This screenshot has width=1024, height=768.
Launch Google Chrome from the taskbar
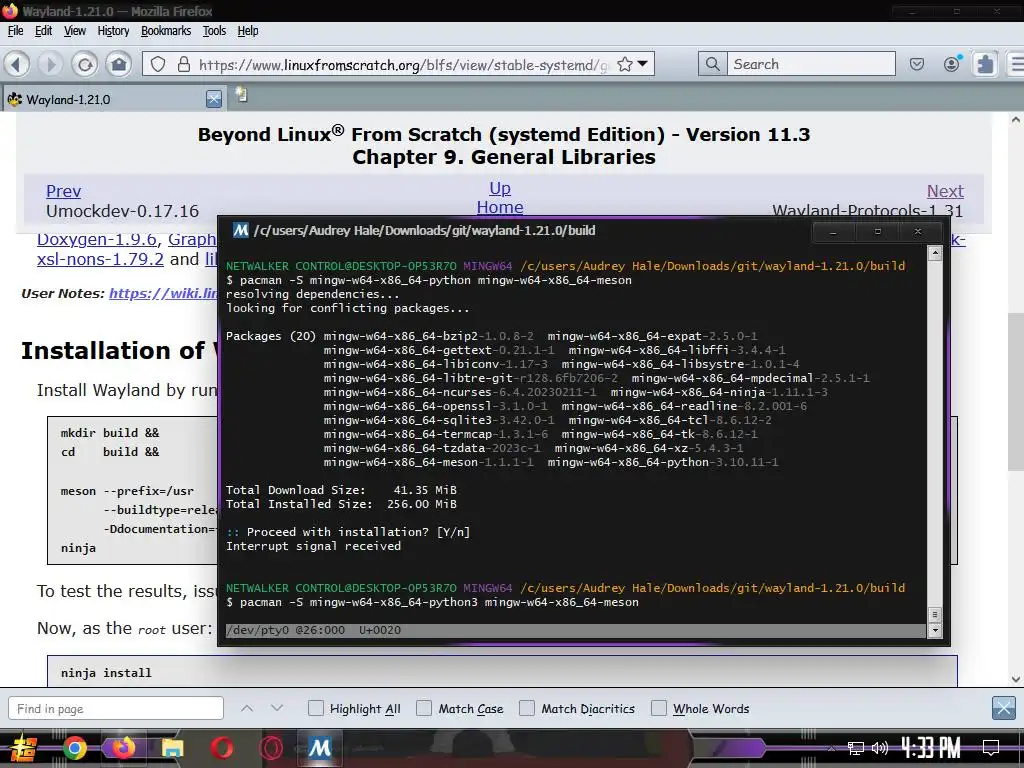click(74, 748)
